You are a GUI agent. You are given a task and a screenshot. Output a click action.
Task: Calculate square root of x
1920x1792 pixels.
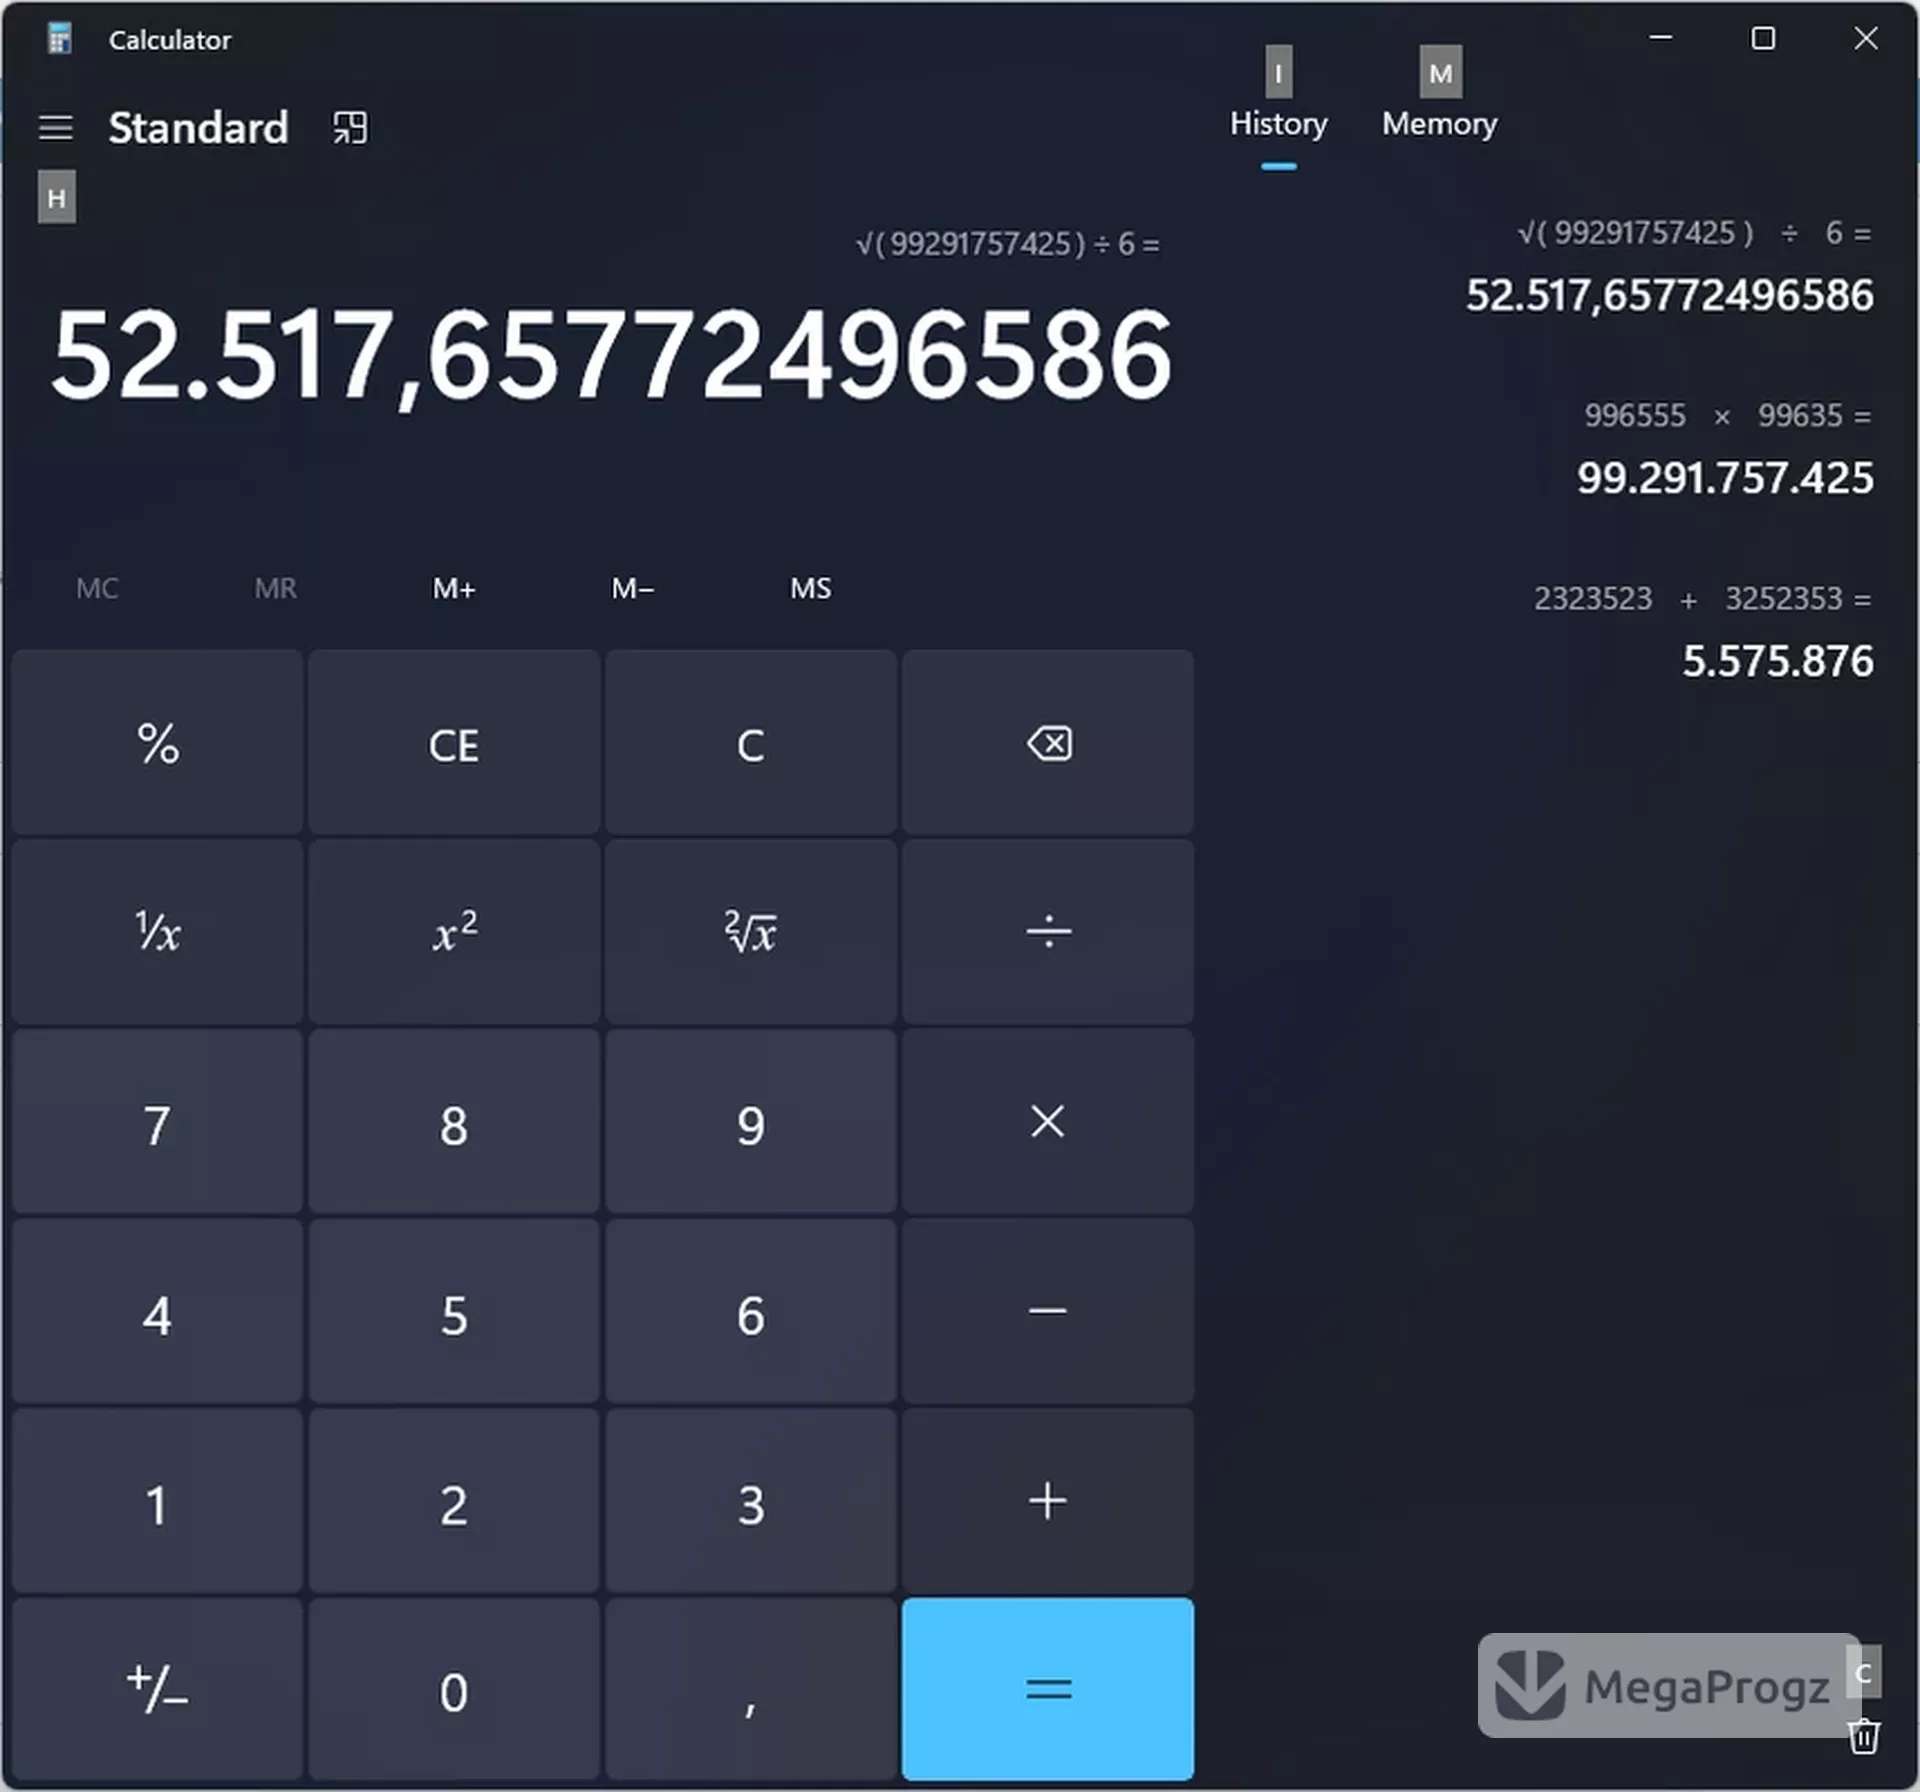pos(751,932)
